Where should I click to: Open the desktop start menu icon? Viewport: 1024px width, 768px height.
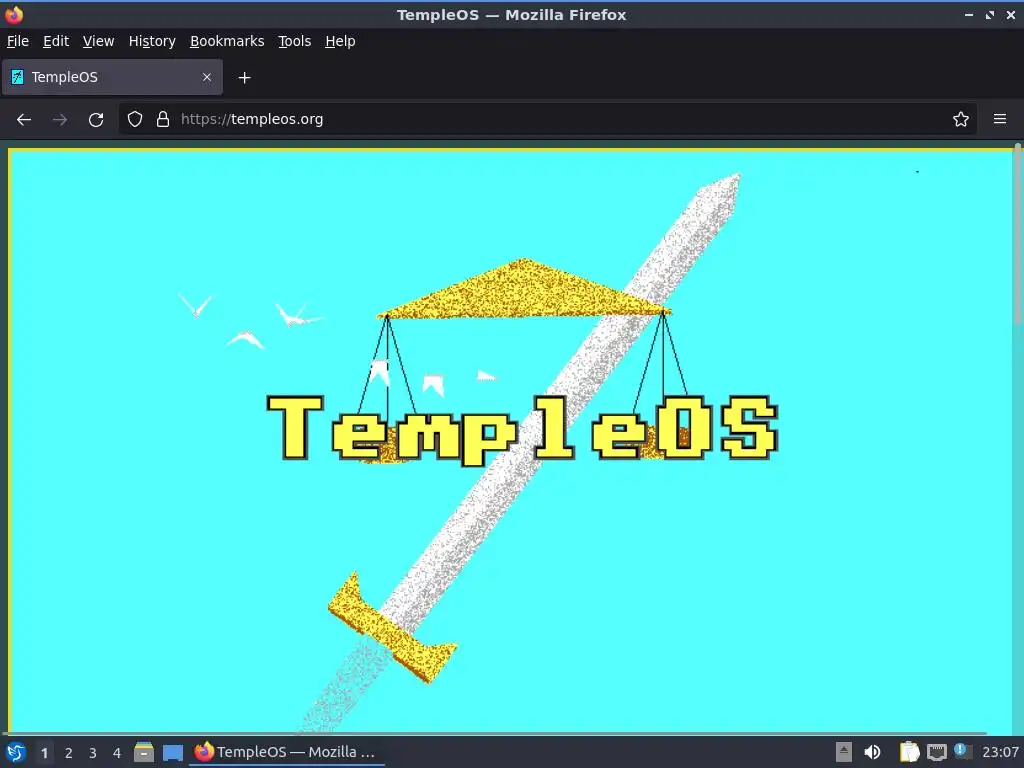pyautogui.click(x=16, y=752)
